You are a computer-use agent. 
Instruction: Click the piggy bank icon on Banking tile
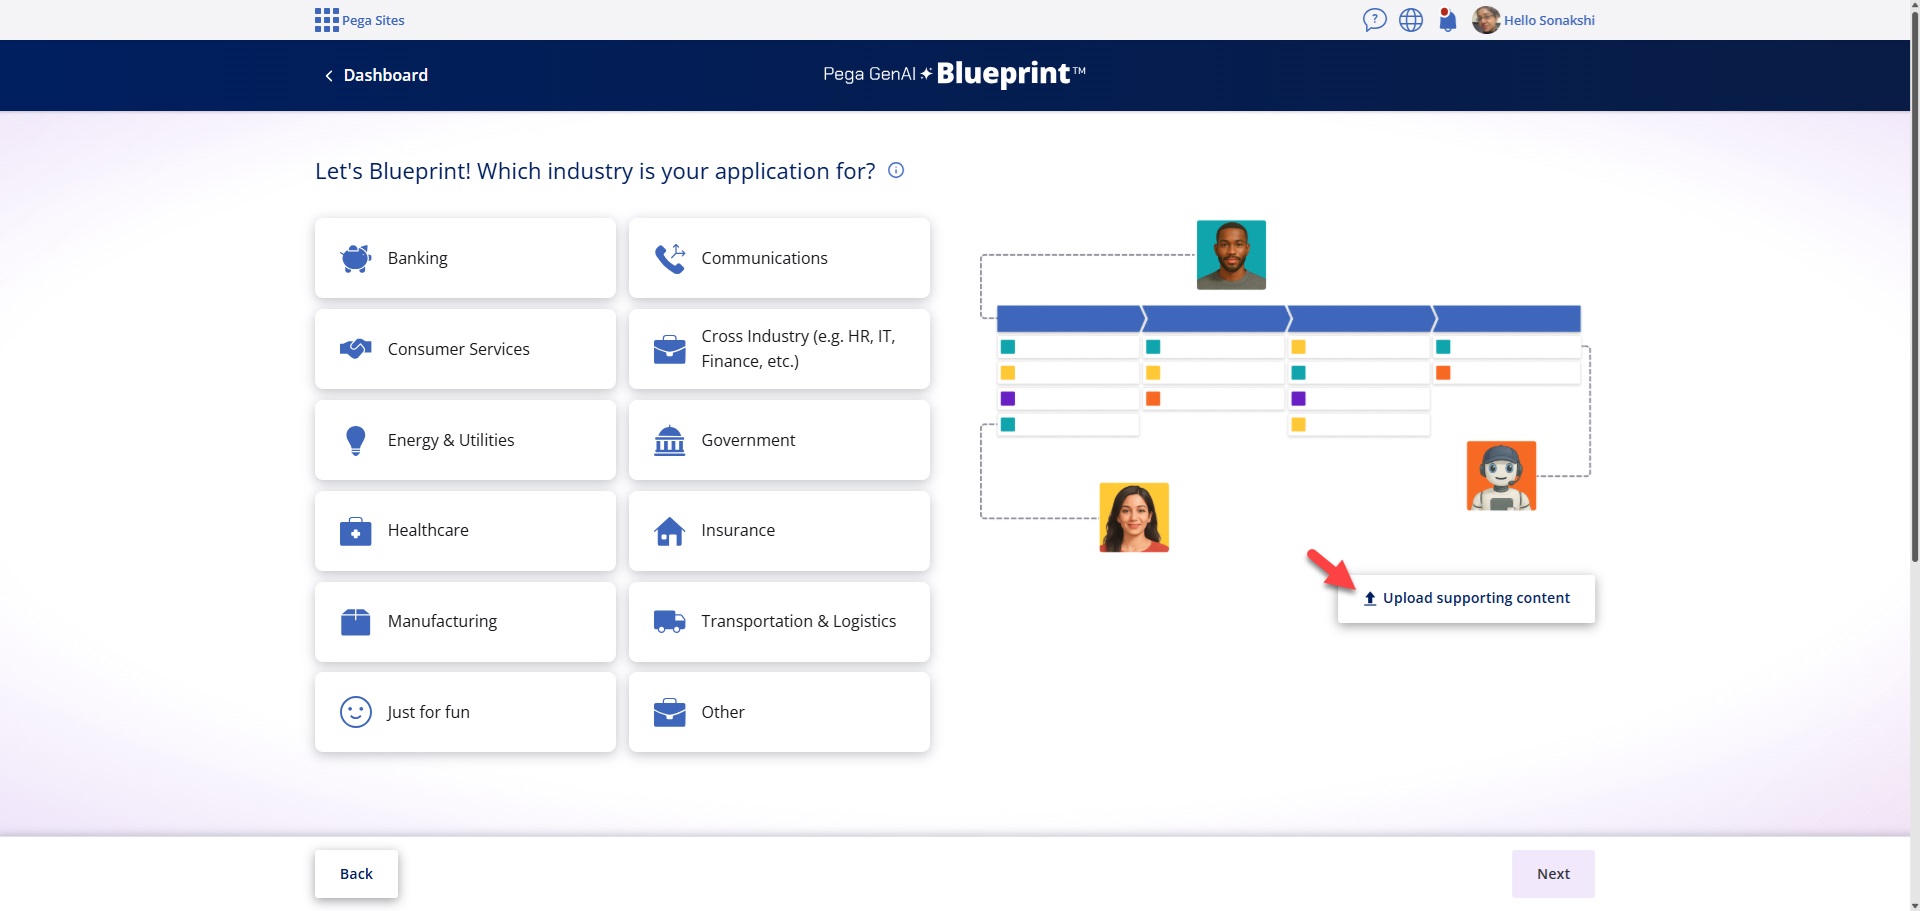355,257
